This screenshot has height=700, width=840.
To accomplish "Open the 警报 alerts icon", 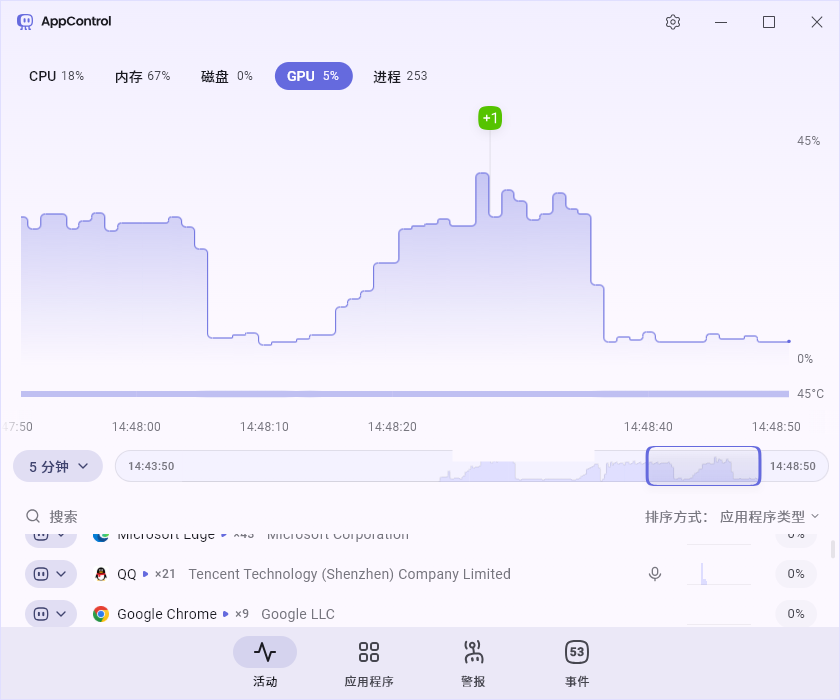I will tap(473, 653).
